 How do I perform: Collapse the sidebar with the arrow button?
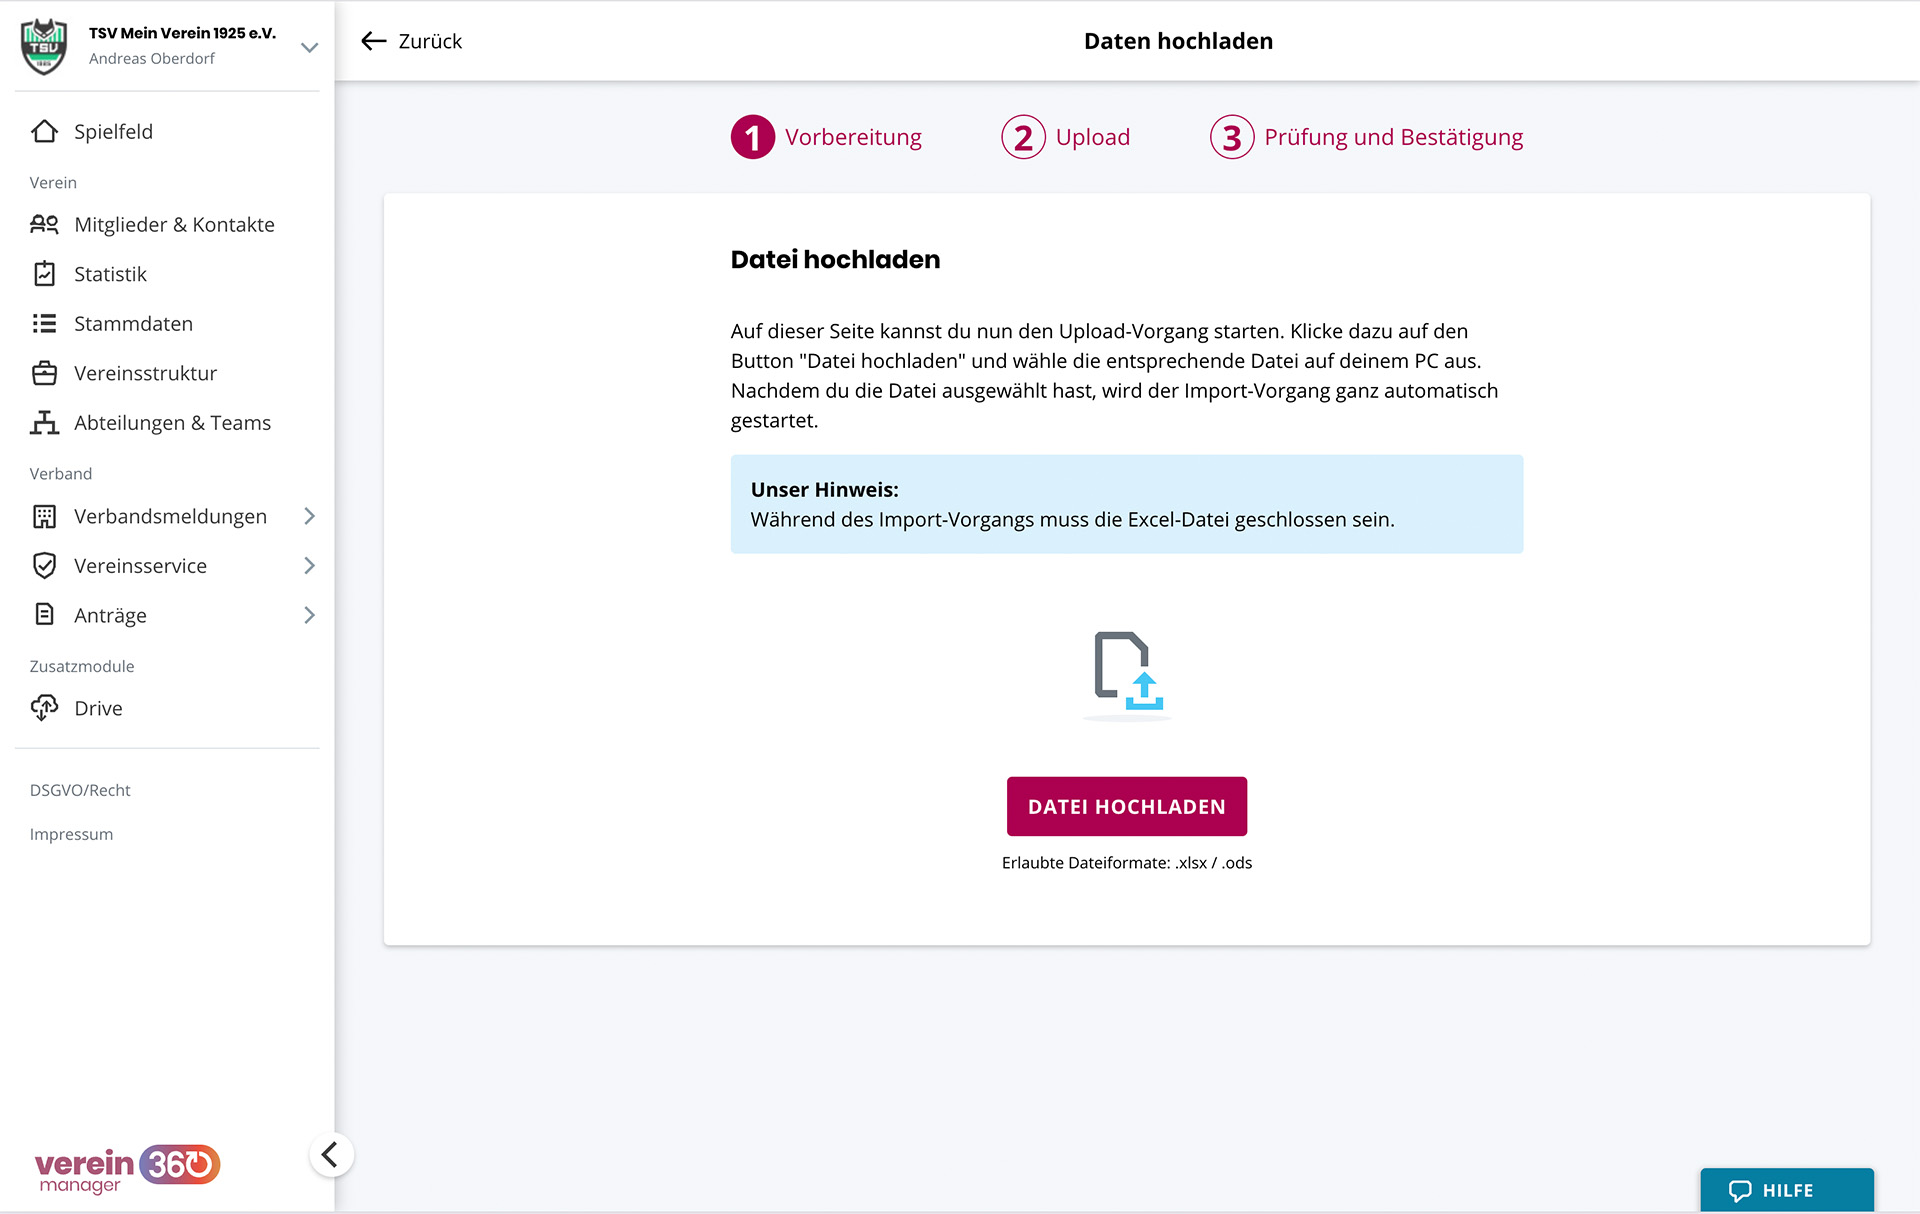[331, 1155]
